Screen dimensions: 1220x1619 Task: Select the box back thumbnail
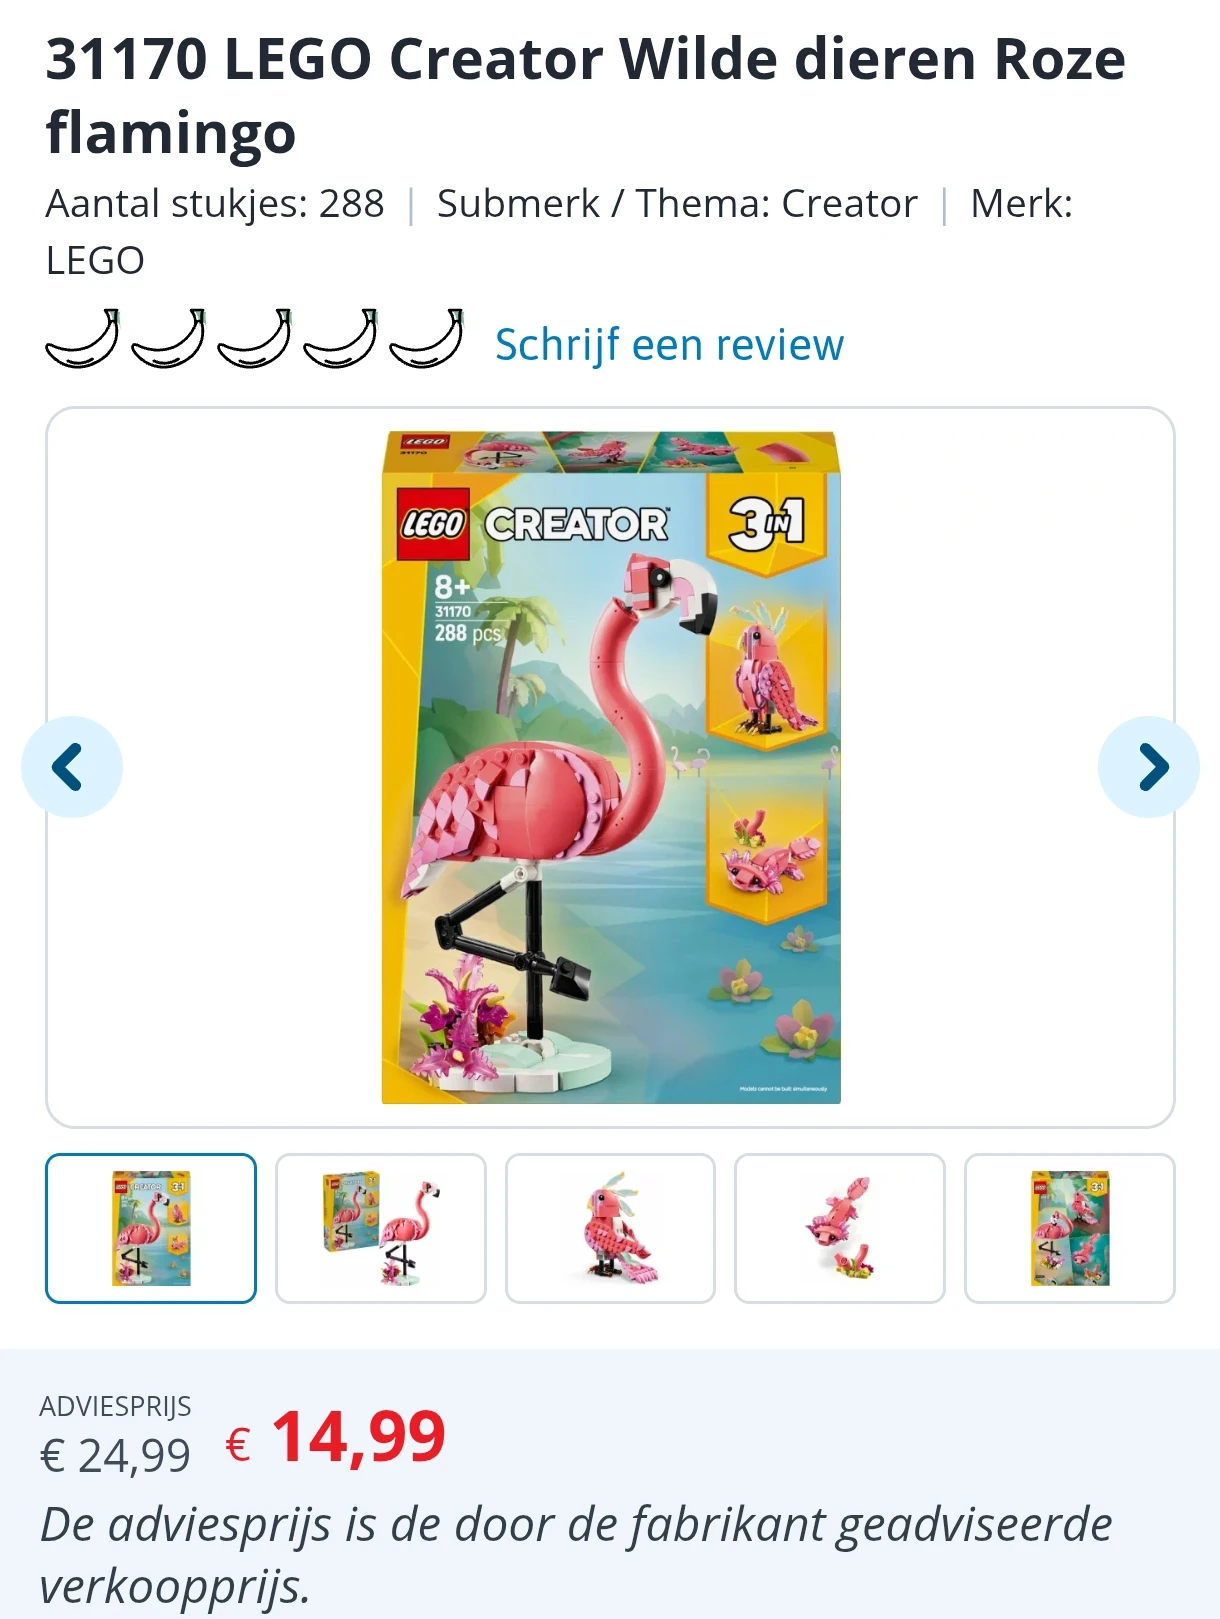point(1070,1228)
